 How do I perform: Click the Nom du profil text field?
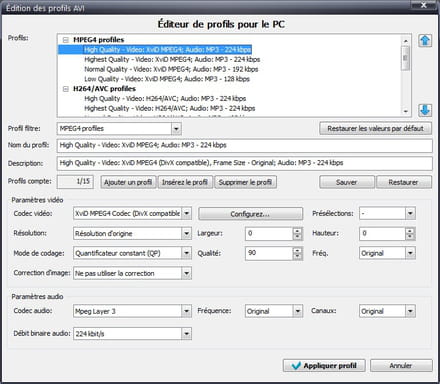point(245,146)
